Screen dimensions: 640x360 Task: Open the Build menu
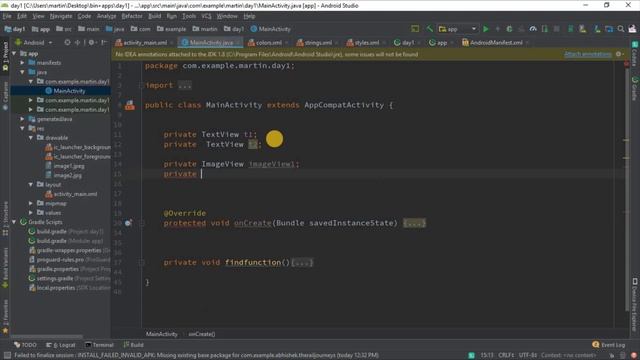(154, 16)
